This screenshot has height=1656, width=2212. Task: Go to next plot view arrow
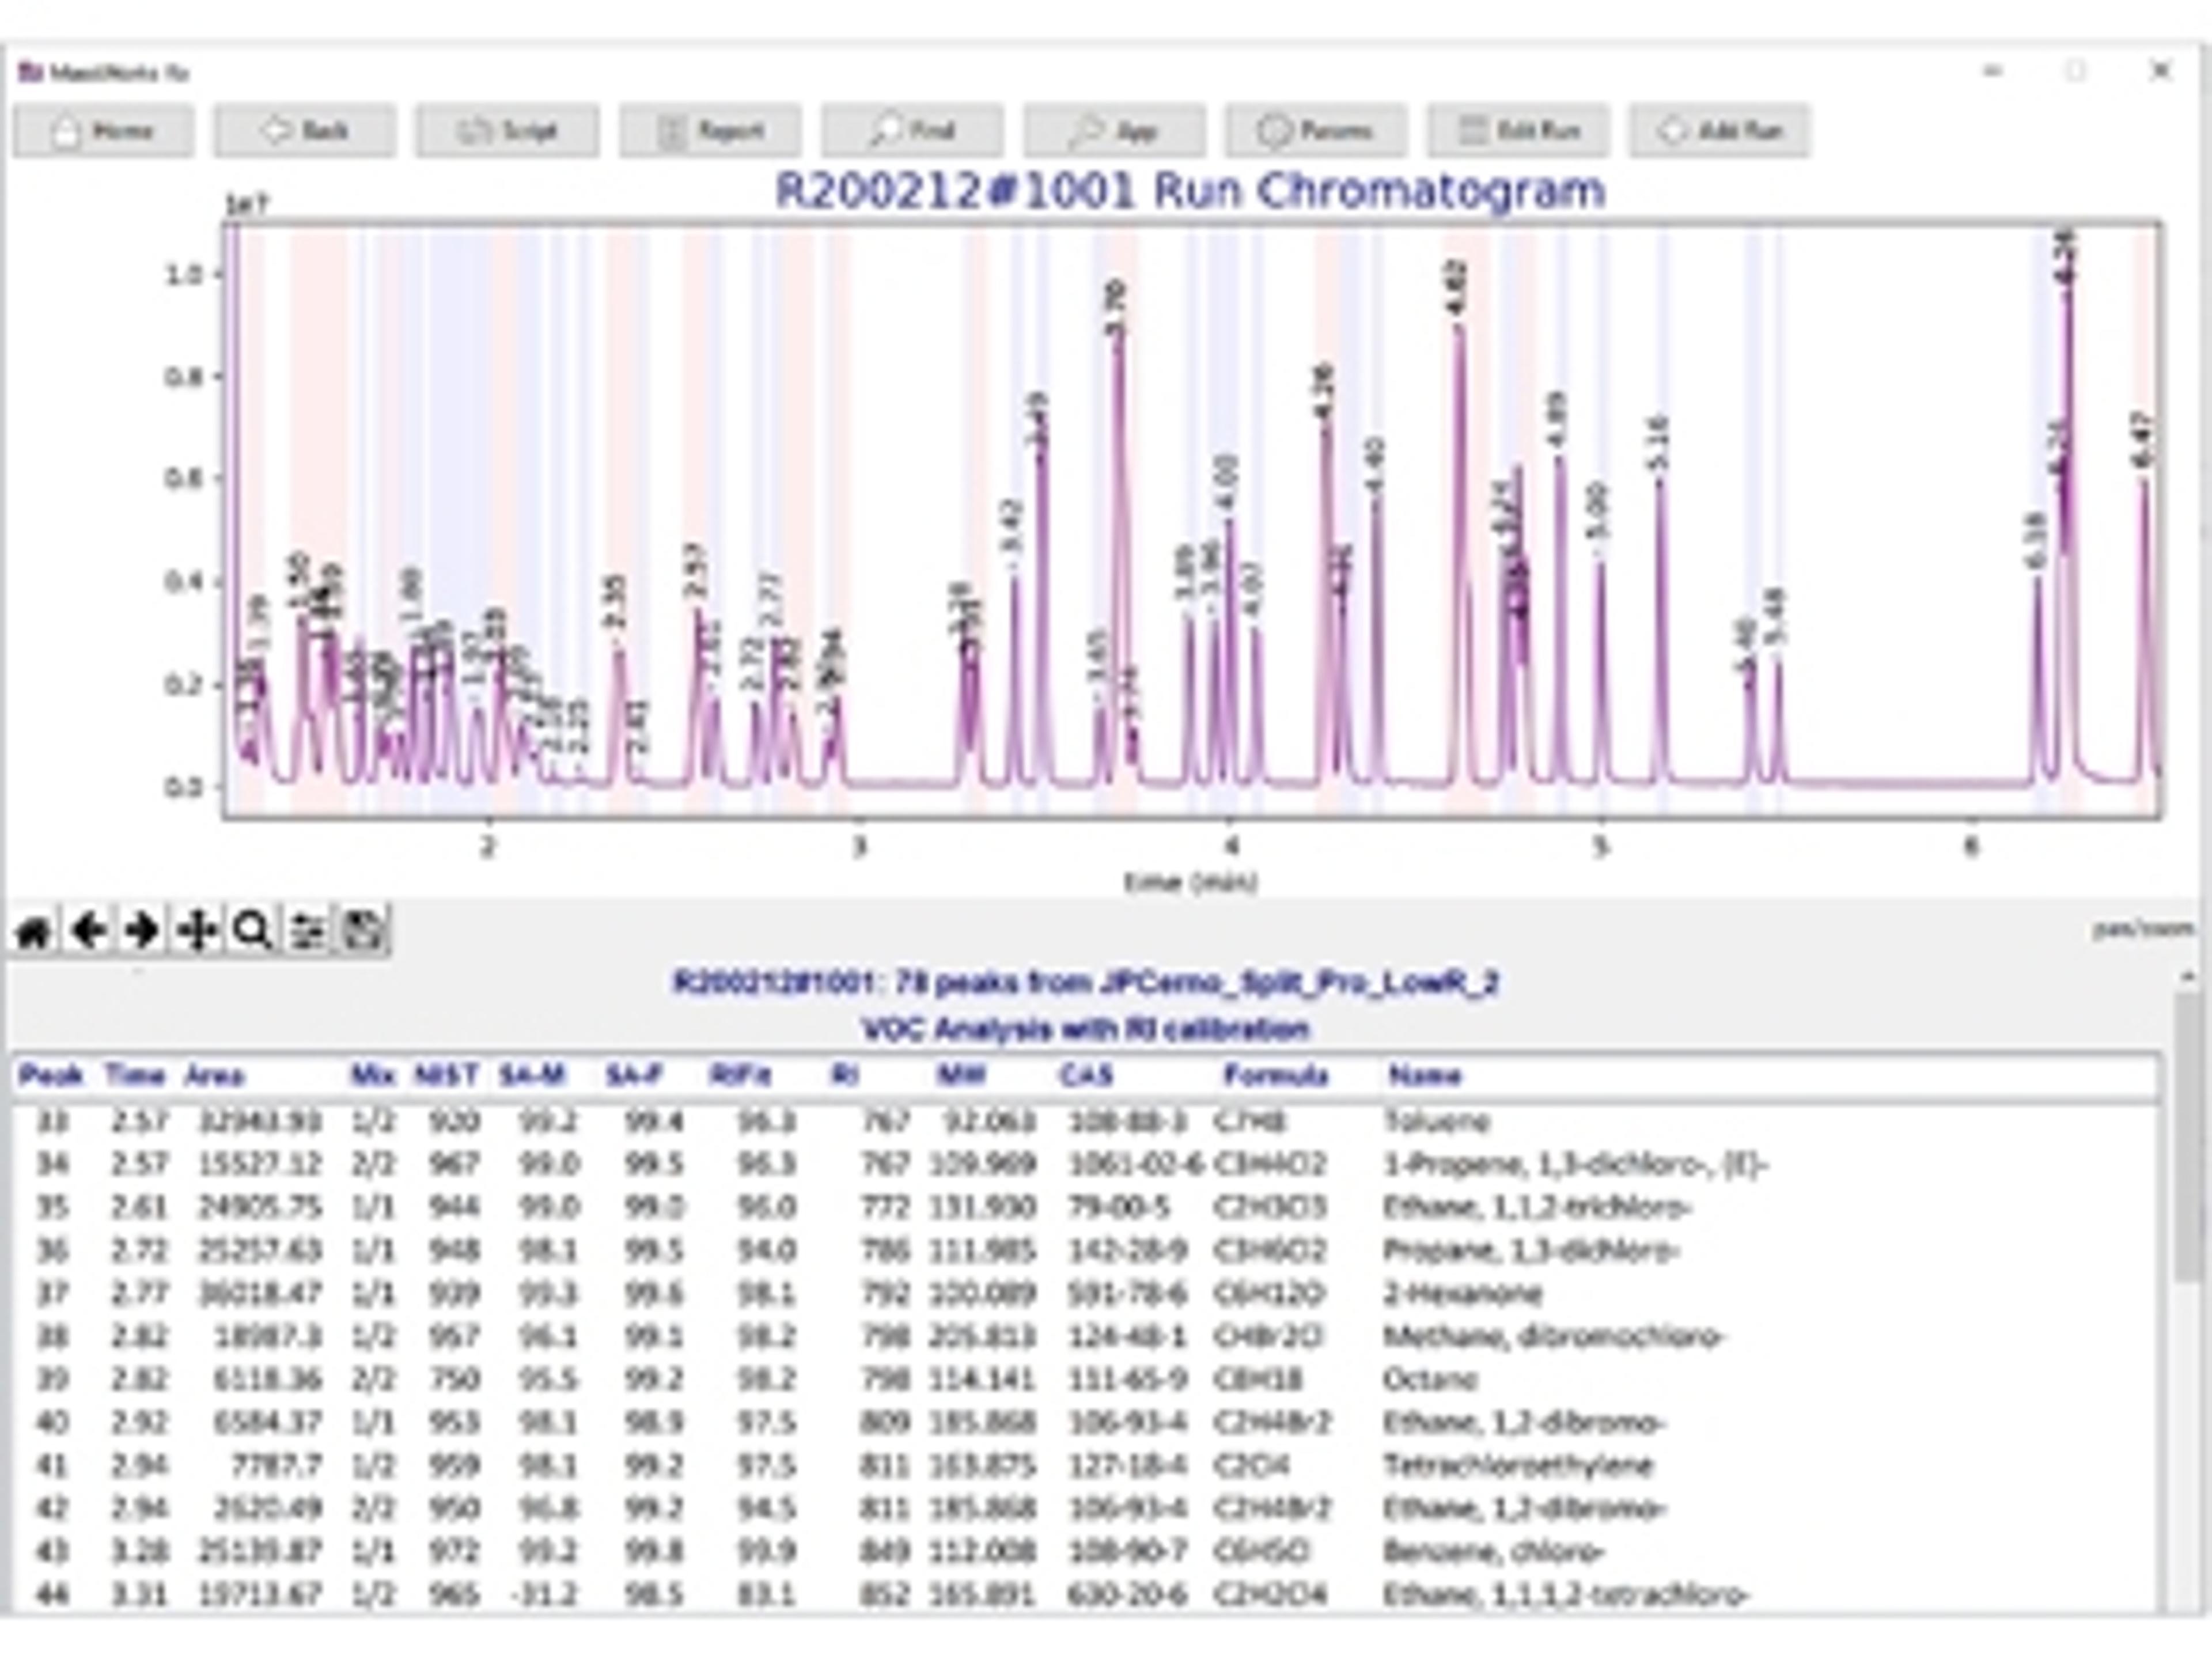pyautogui.click(x=143, y=931)
